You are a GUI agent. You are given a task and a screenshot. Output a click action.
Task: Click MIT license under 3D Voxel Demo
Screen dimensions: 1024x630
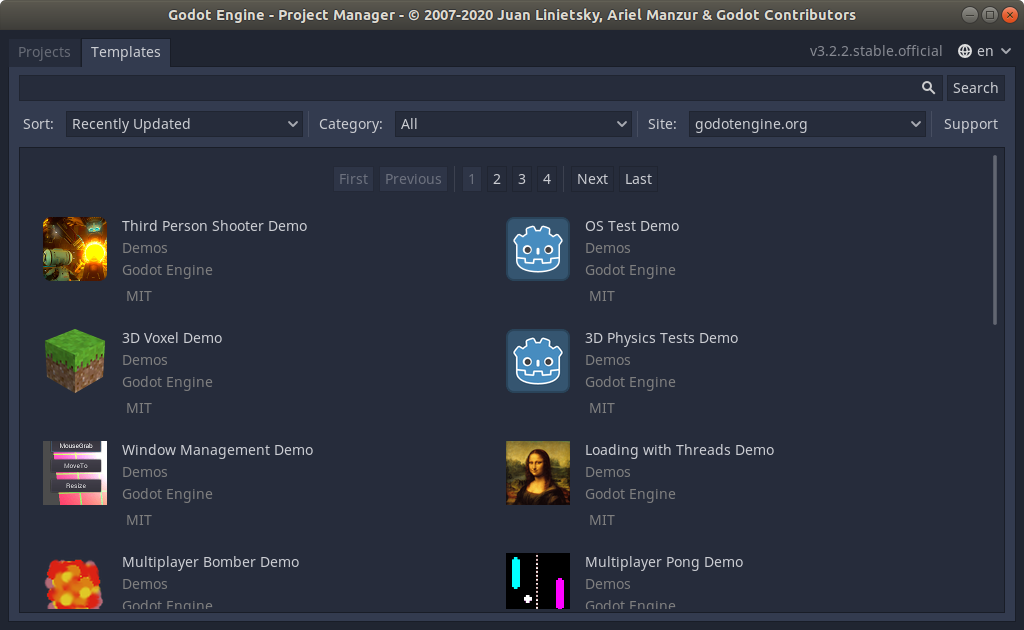[138, 408]
